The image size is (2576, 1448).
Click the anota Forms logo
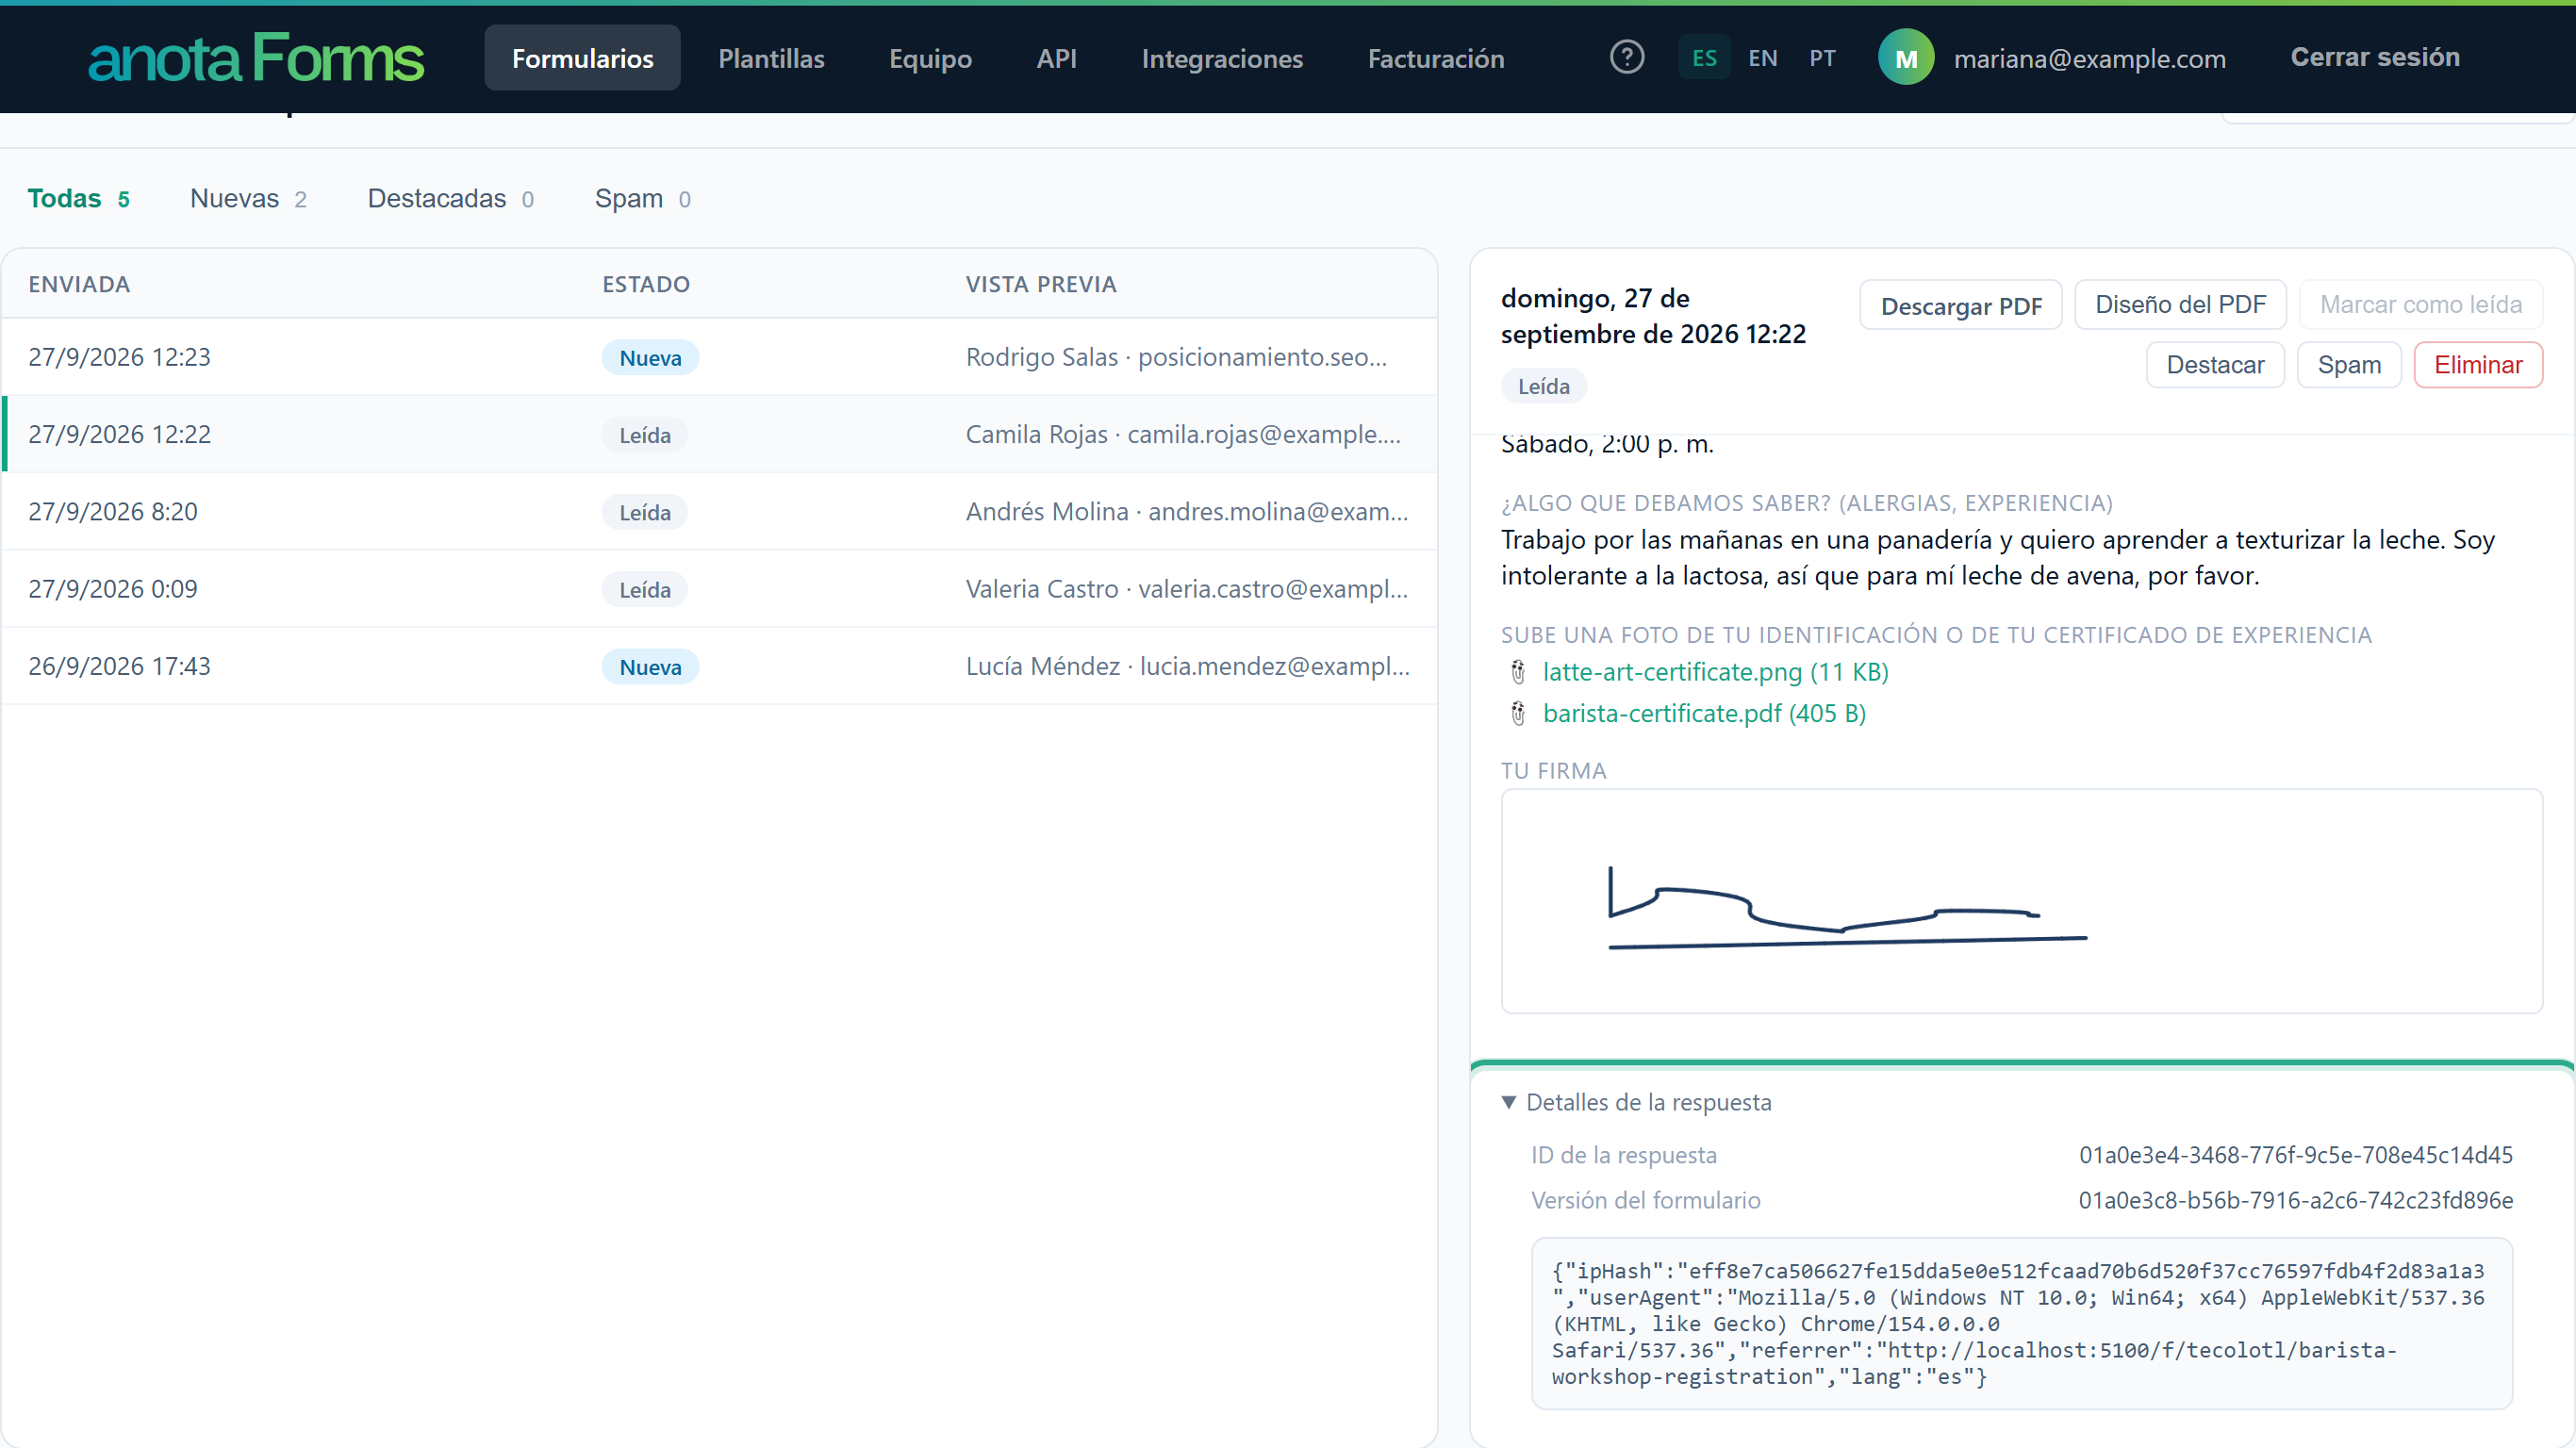pyautogui.click(x=256, y=58)
